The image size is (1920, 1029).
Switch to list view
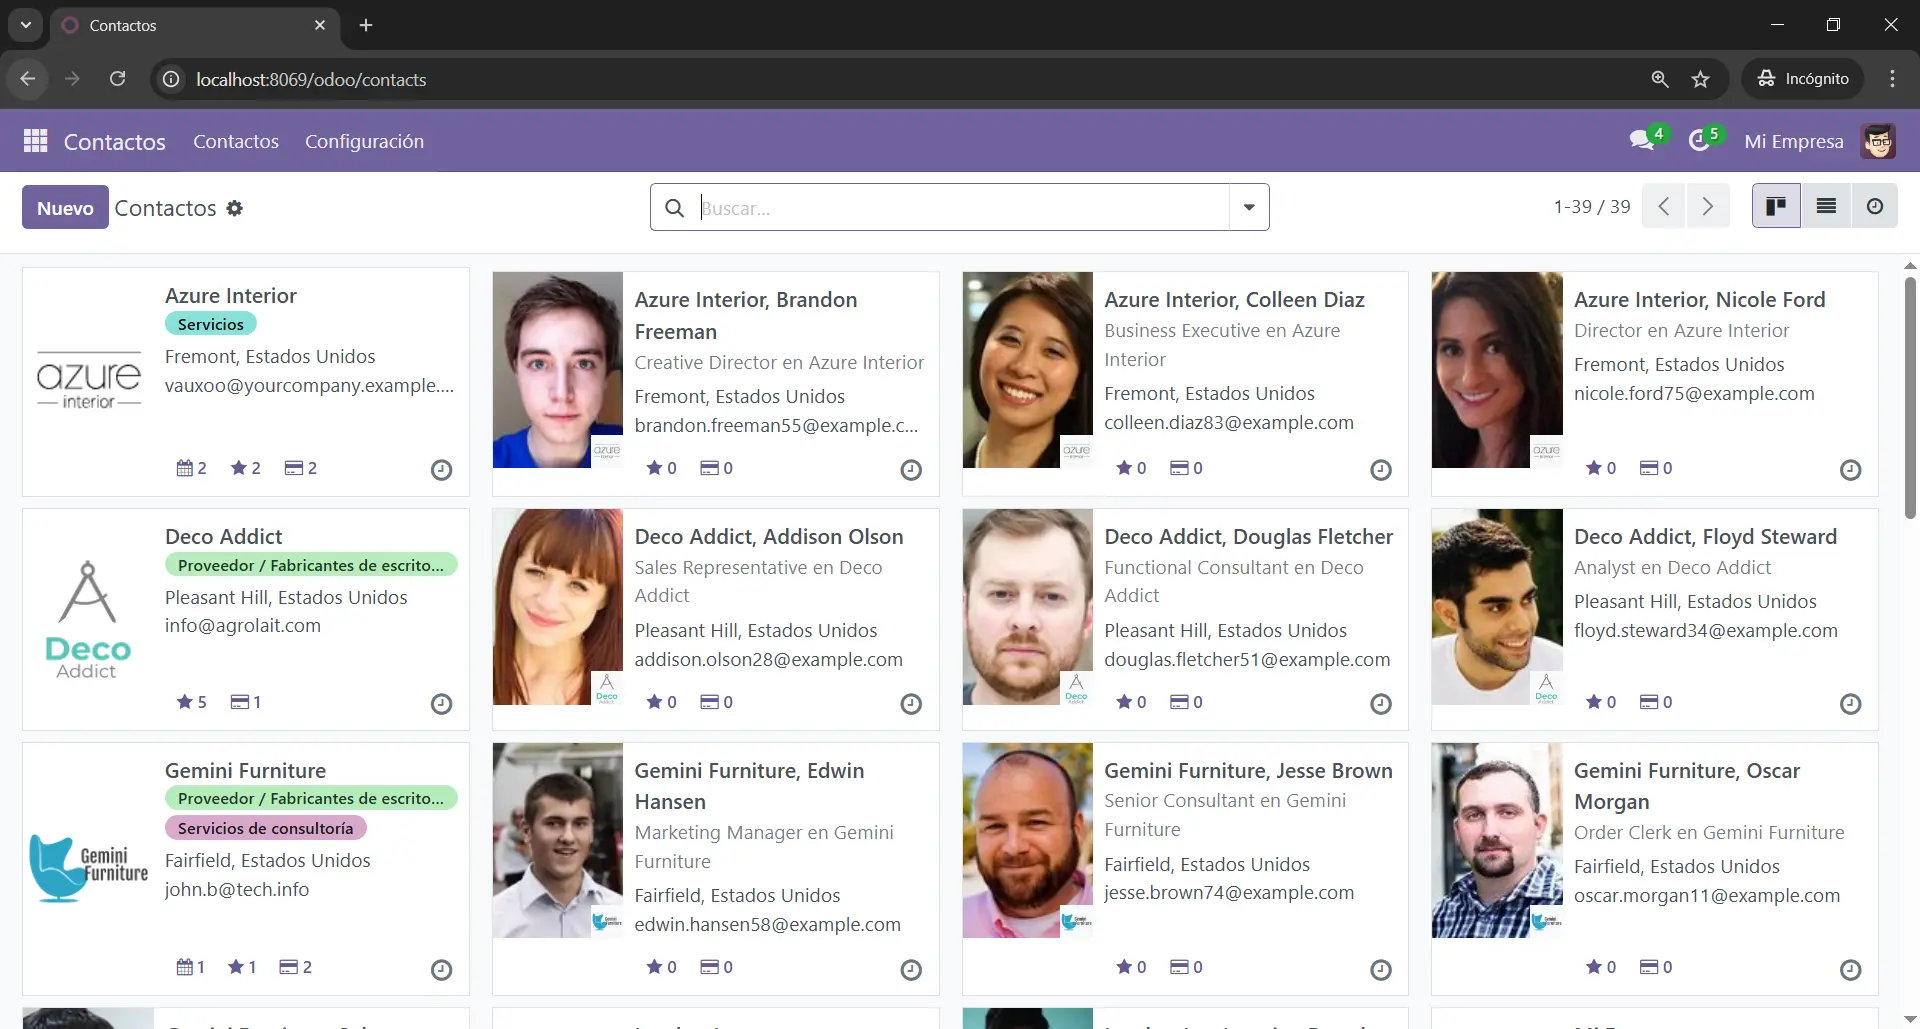pyautogui.click(x=1826, y=207)
